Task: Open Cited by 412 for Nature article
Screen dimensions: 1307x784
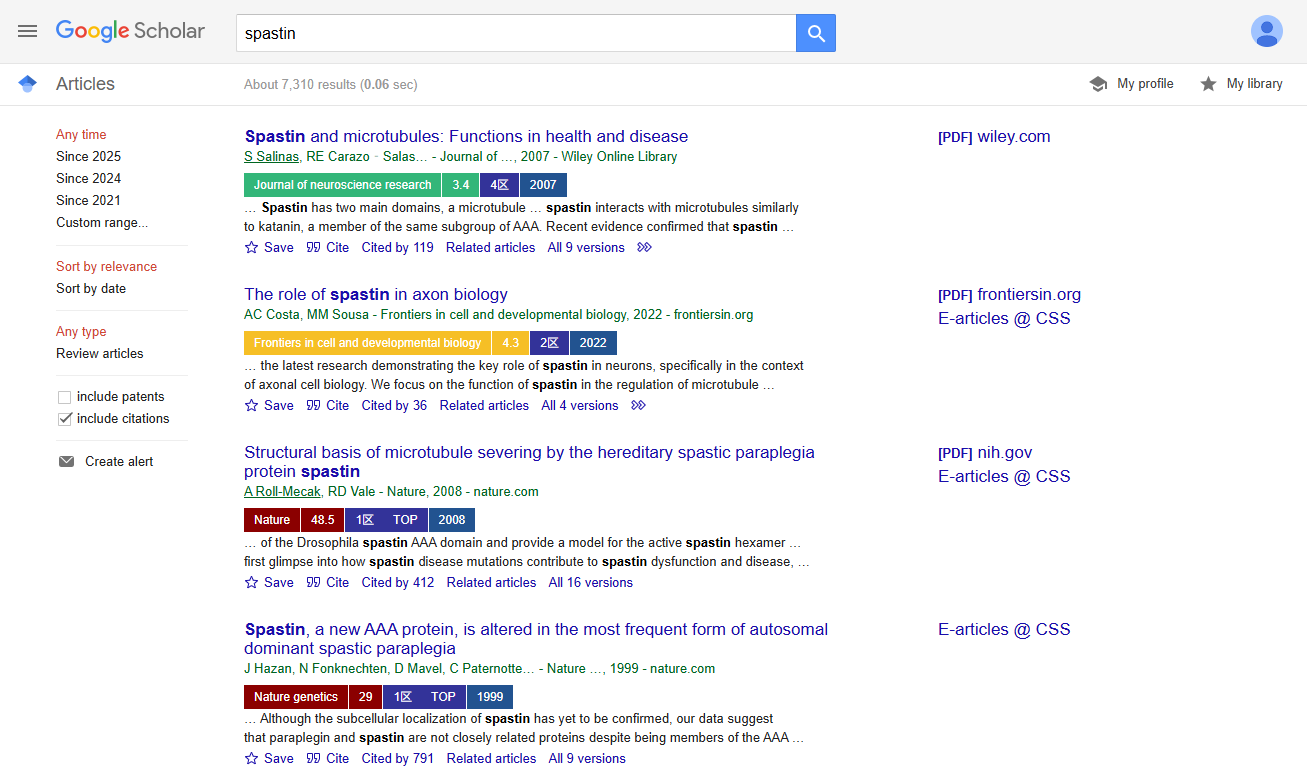Action: (x=398, y=583)
